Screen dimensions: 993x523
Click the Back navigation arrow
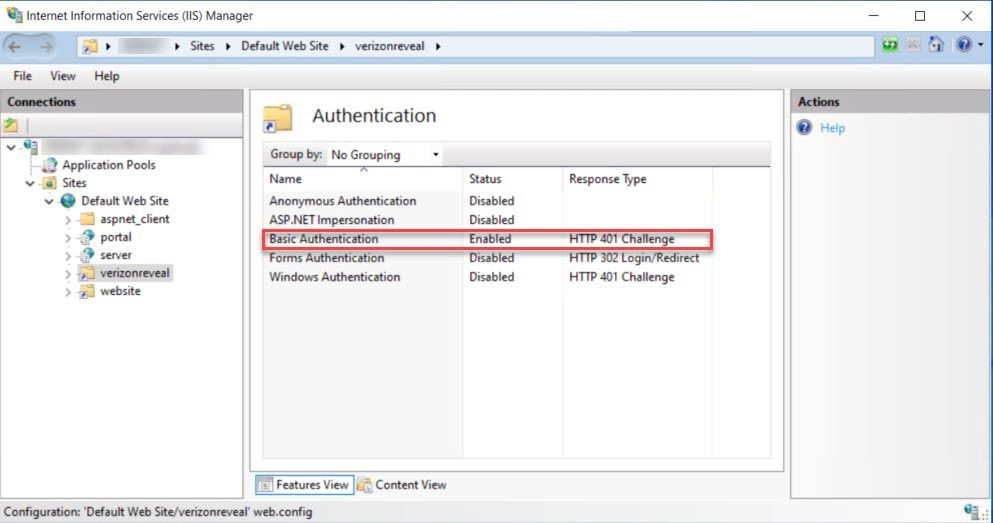(x=15, y=46)
